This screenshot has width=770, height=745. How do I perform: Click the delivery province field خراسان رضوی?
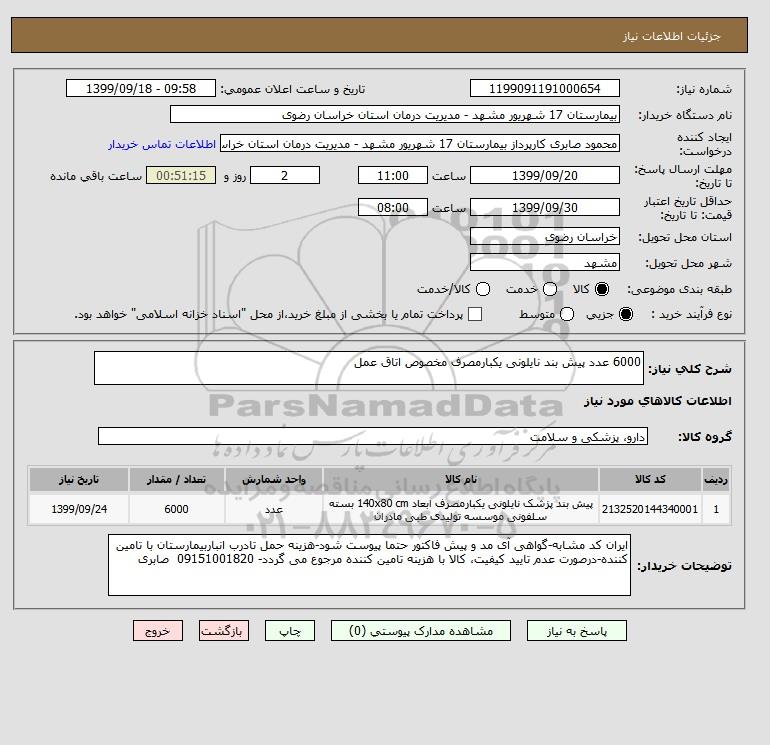click(545, 237)
